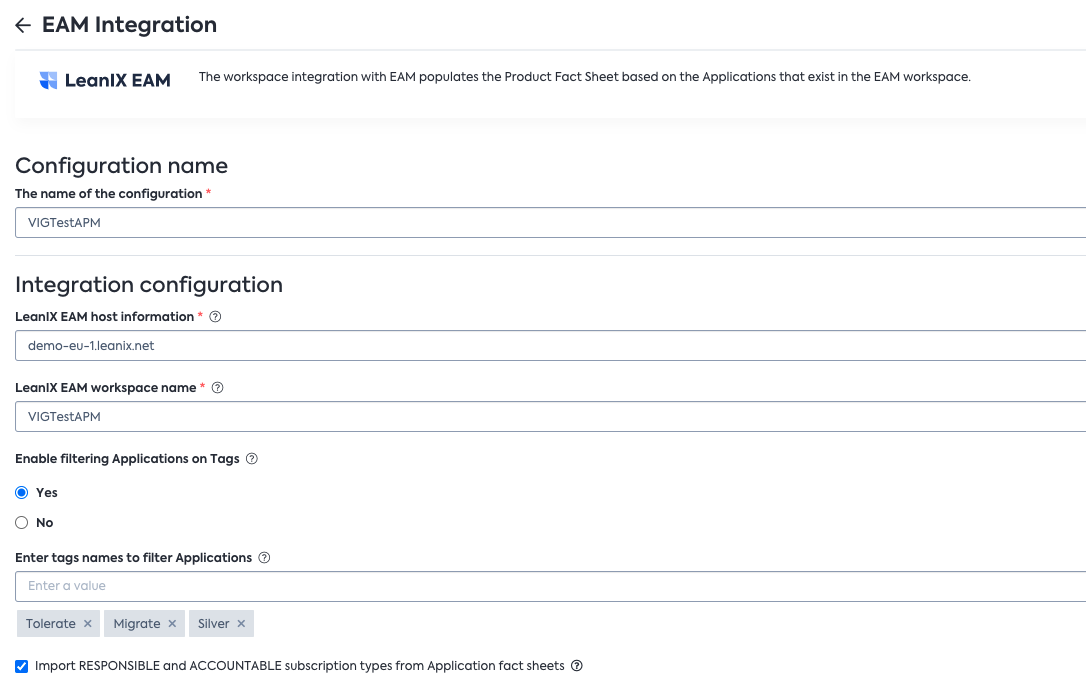Screen dimensions: 1086x687
Task: Click the LeanIX EAM workspace name input
Action: (551, 416)
